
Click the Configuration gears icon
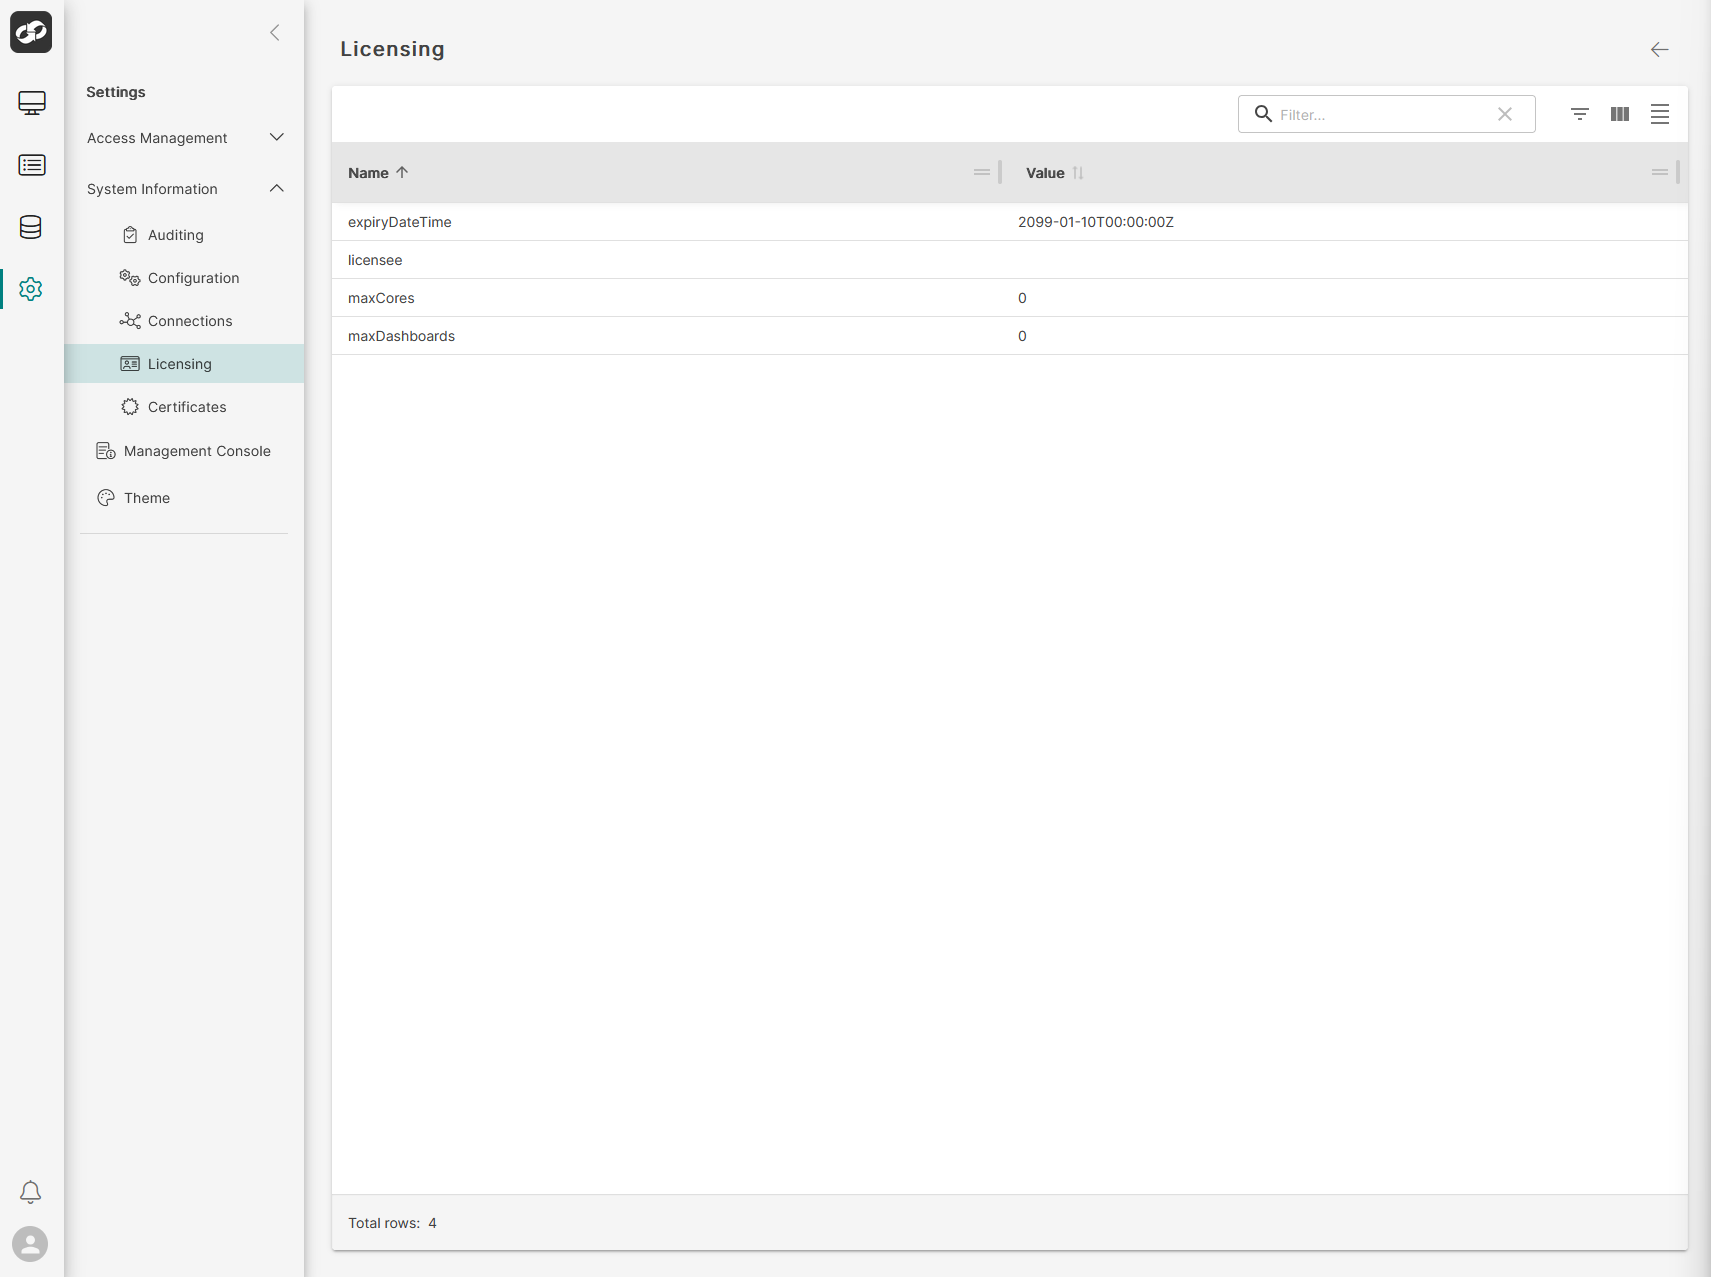pos(130,278)
